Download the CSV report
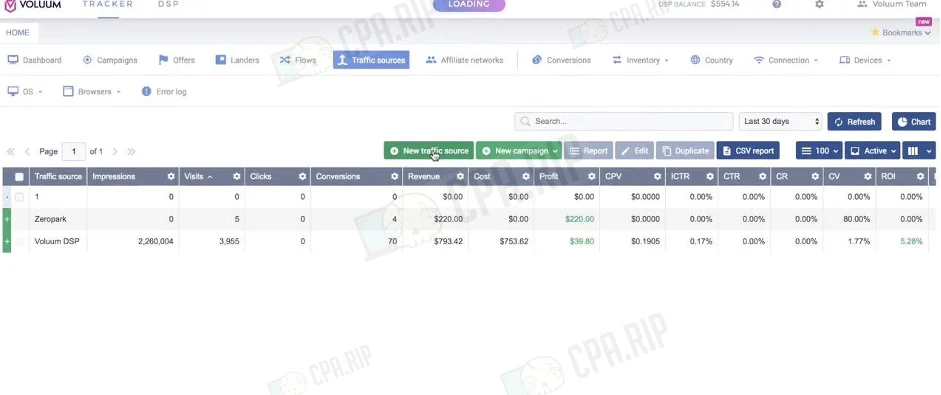Image resolution: width=941 pixels, height=395 pixels. point(748,151)
